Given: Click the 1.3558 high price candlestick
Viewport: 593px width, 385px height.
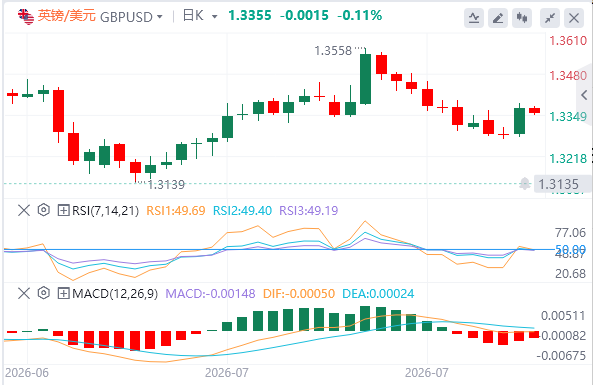Looking at the screenshot, I should tap(365, 79).
